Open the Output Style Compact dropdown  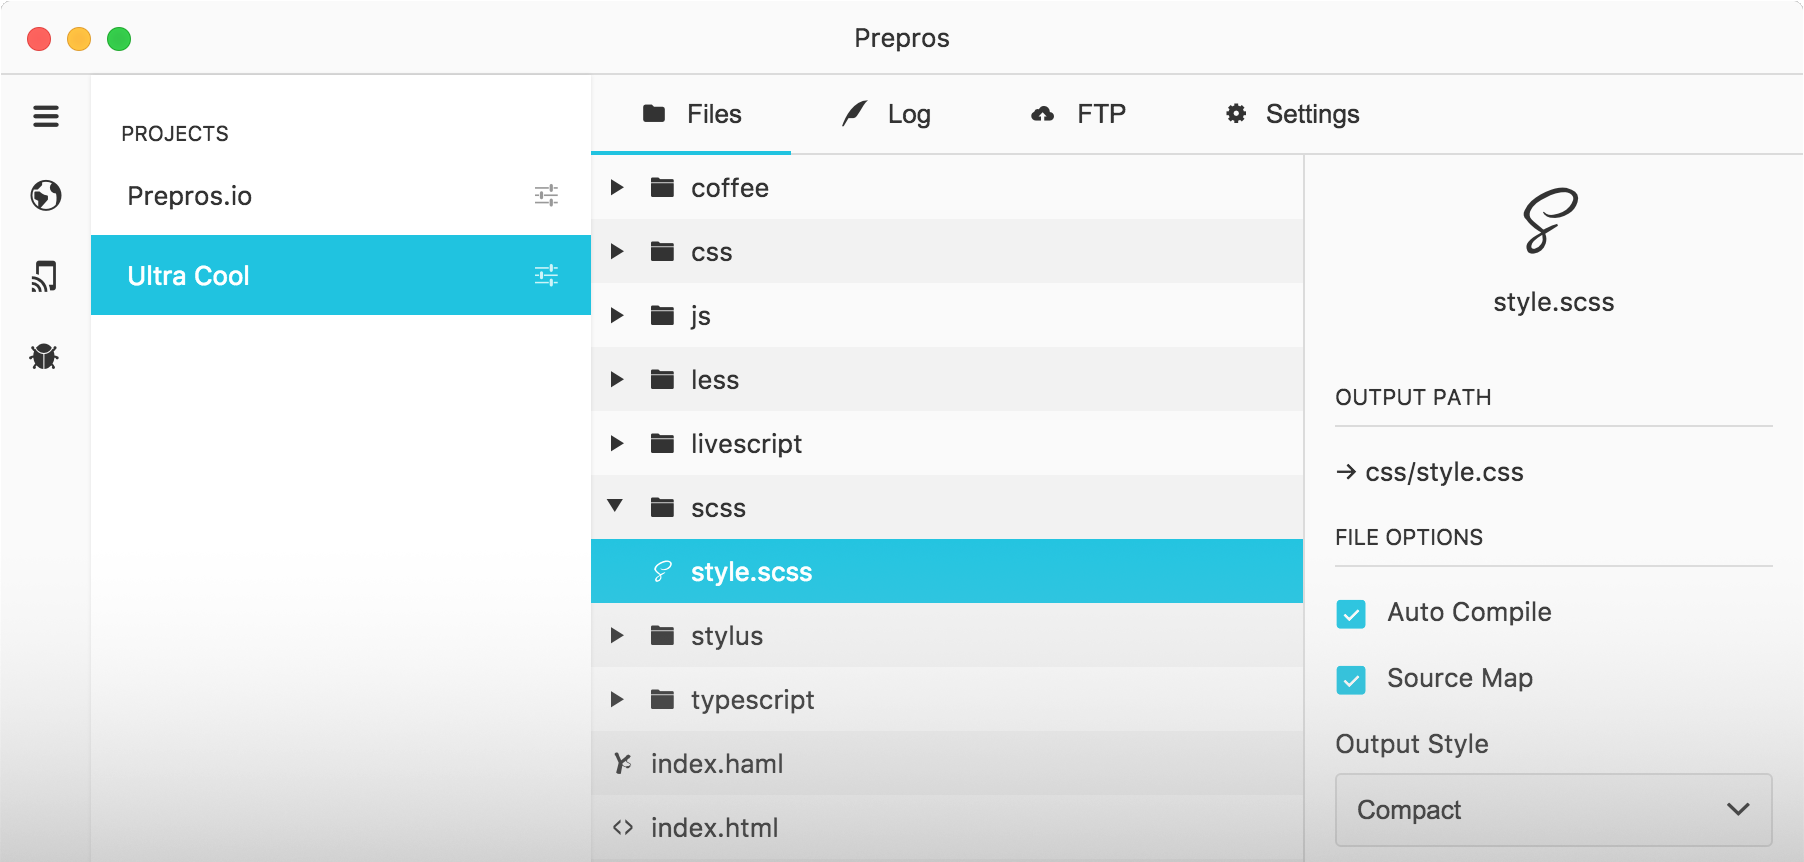pos(1553,810)
